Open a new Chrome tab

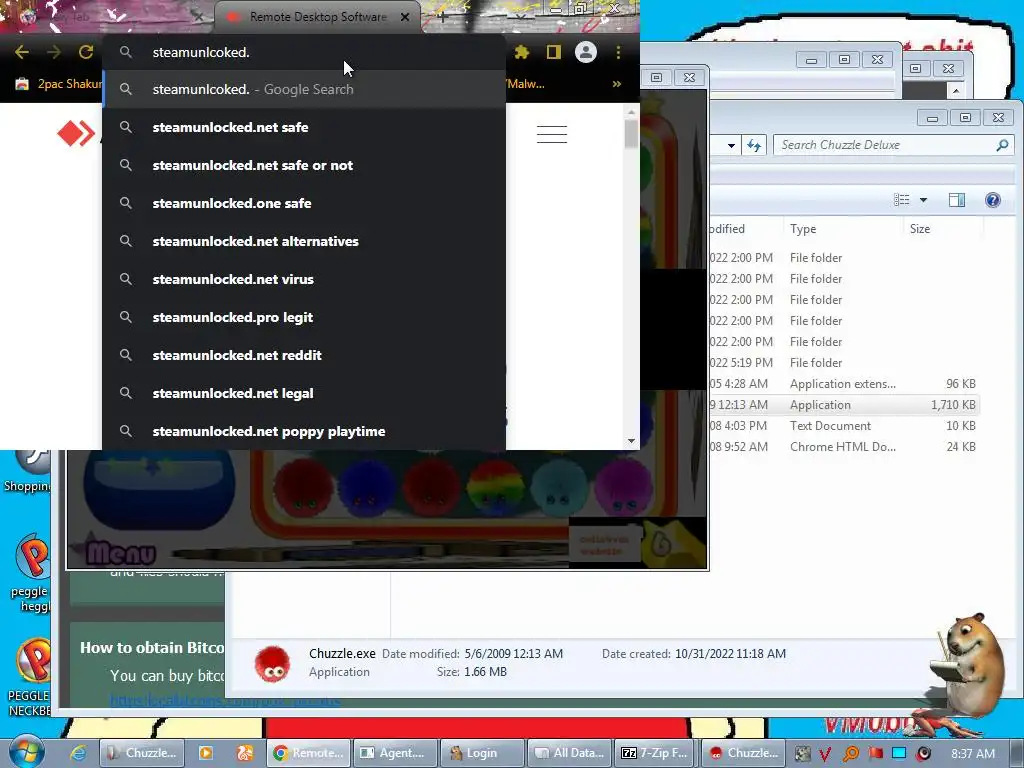442,17
